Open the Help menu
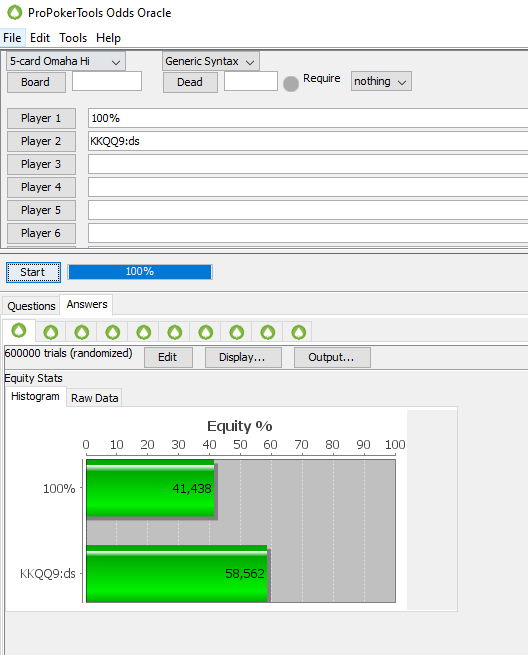528x655 pixels. [x=108, y=38]
